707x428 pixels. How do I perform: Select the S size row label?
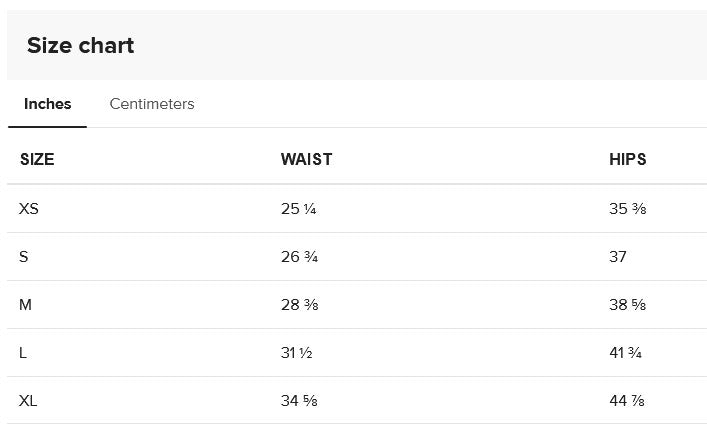click(24, 257)
